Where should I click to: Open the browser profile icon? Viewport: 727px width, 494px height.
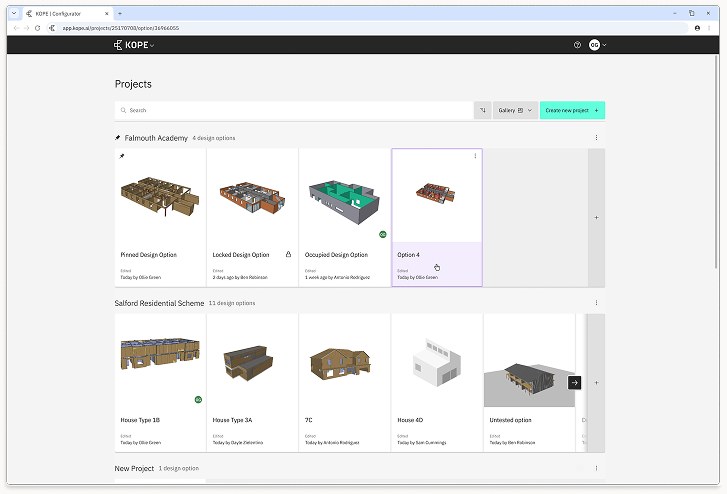(x=697, y=28)
